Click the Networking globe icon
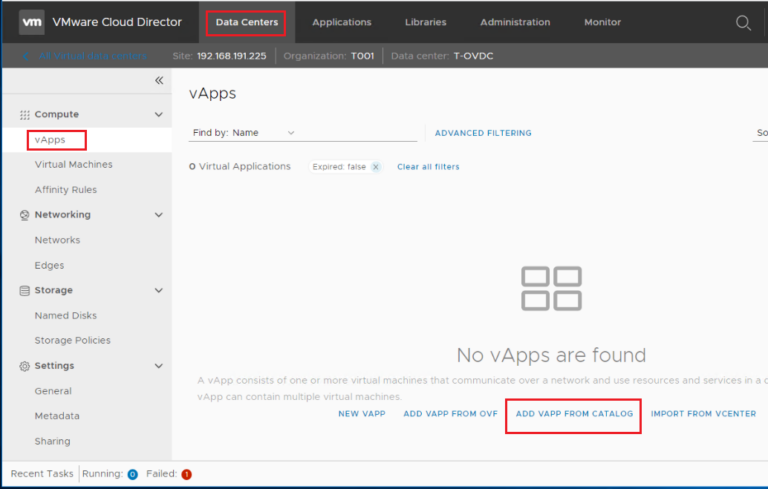This screenshot has width=768, height=489. (x=24, y=215)
